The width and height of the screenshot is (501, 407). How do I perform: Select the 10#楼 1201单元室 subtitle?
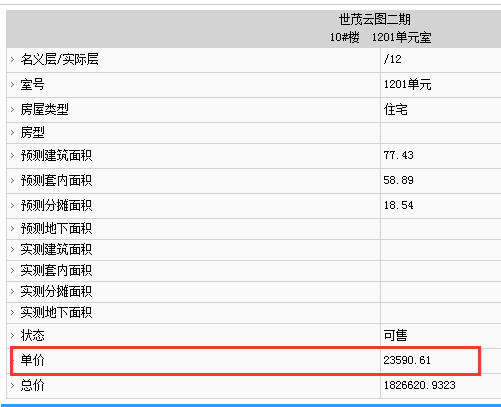tap(380, 37)
